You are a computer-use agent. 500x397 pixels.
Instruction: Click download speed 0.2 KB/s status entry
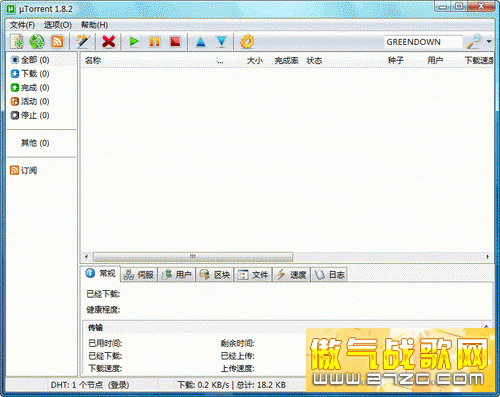[x=203, y=385]
